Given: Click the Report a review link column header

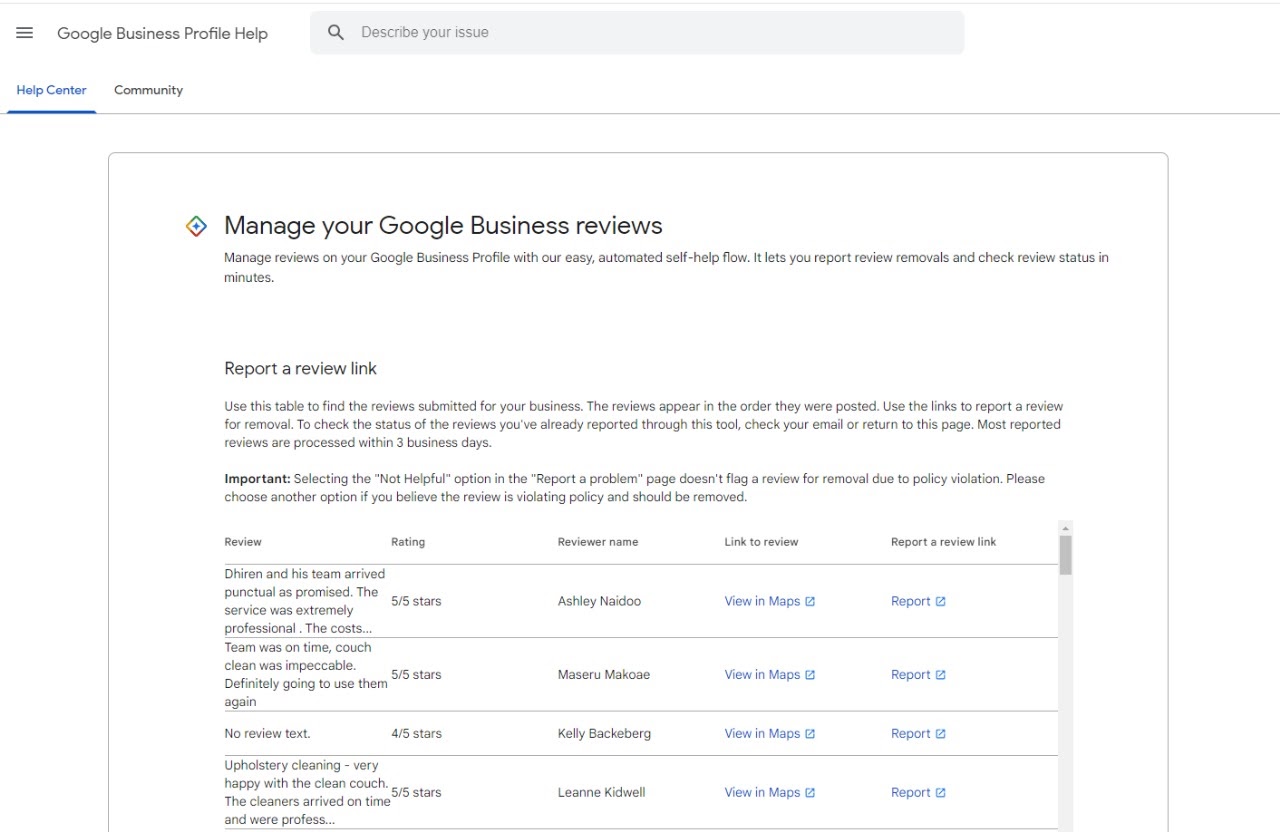Looking at the screenshot, I should point(944,542).
